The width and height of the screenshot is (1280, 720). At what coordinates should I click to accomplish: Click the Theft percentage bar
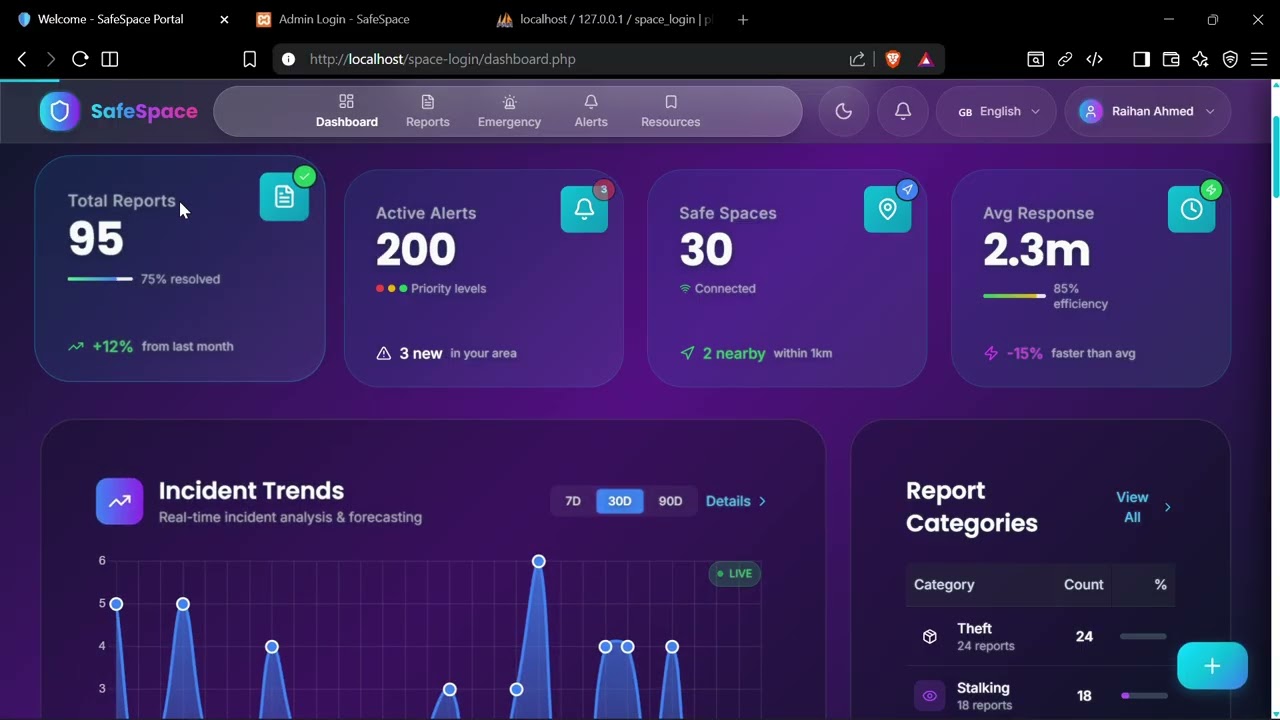point(1143,636)
